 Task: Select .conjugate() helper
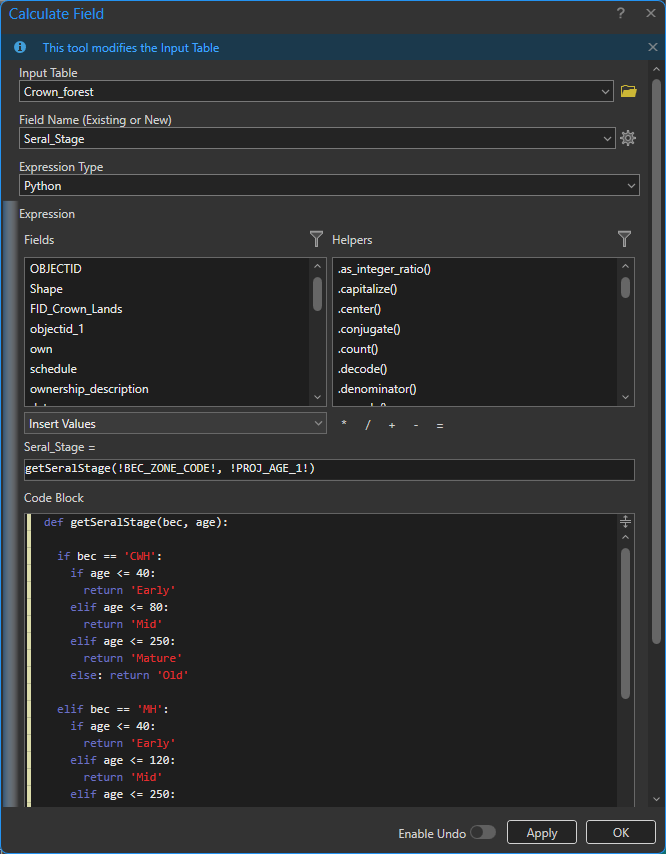[475, 329]
